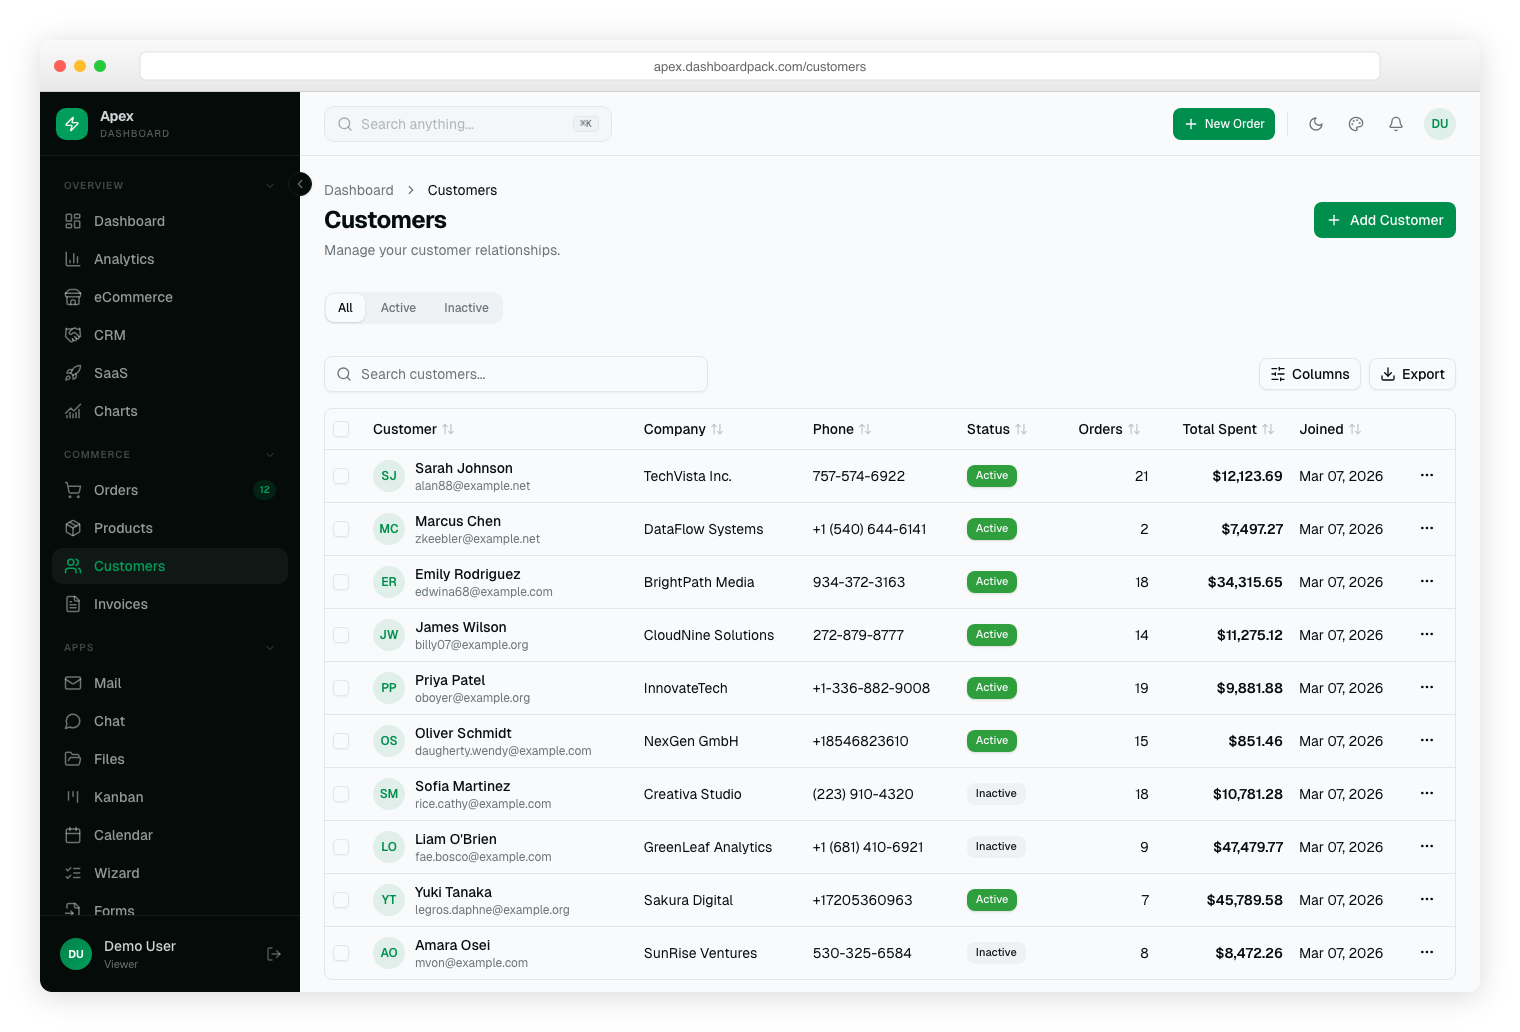Switch to the Inactive customers tab

[x=466, y=308]
